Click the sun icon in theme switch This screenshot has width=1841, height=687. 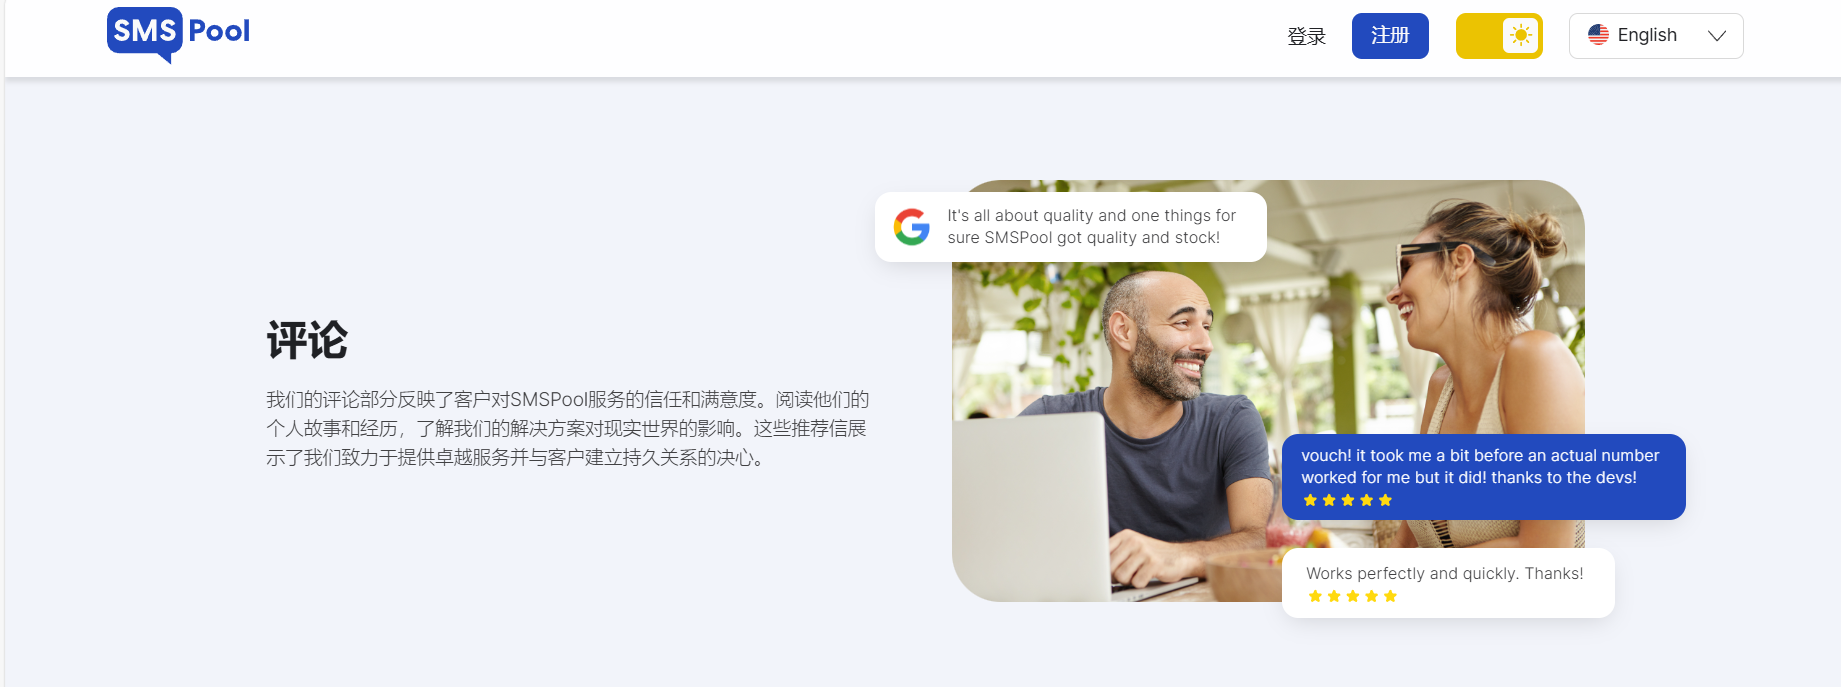pos(1520,36)
